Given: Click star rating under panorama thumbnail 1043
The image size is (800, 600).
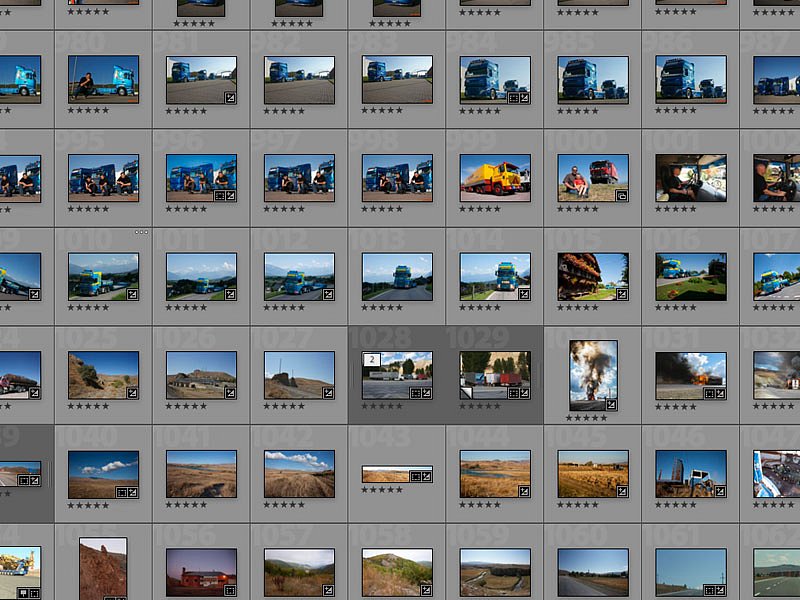Looking at the screenshot, I should (x=382, y=490).
